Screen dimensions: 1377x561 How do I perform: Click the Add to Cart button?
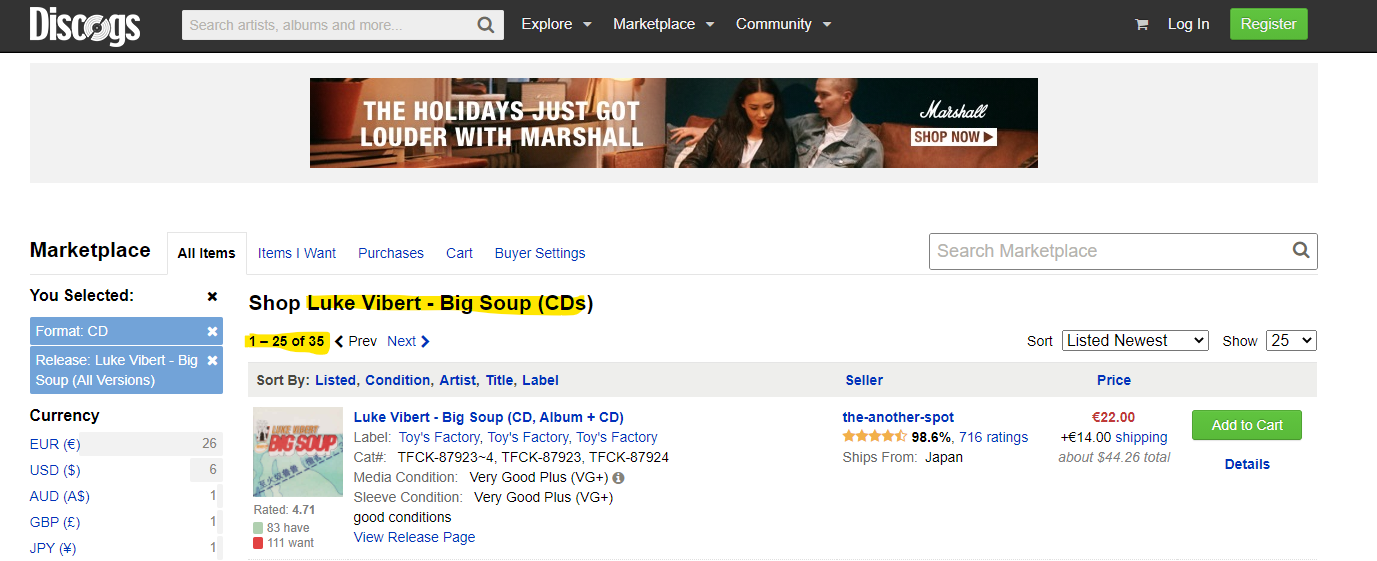(1247, 425)
